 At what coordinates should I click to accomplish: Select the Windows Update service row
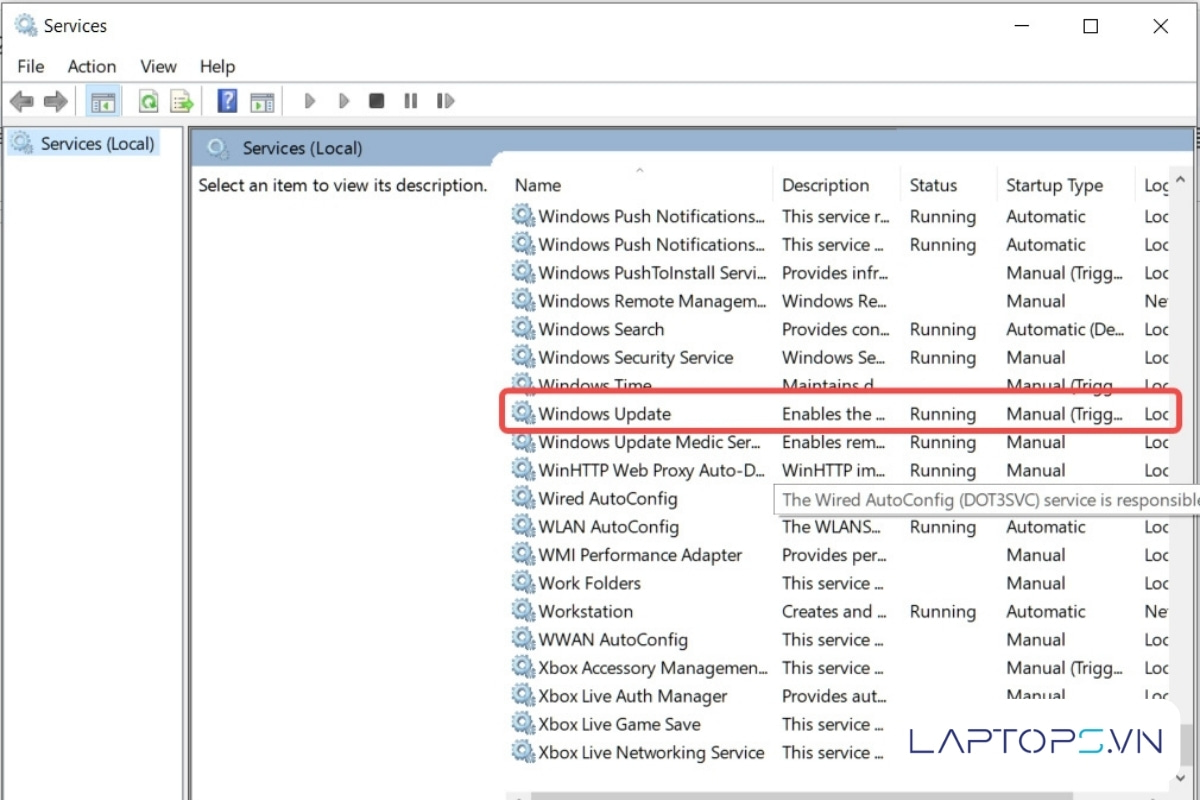tap(605, 414)
